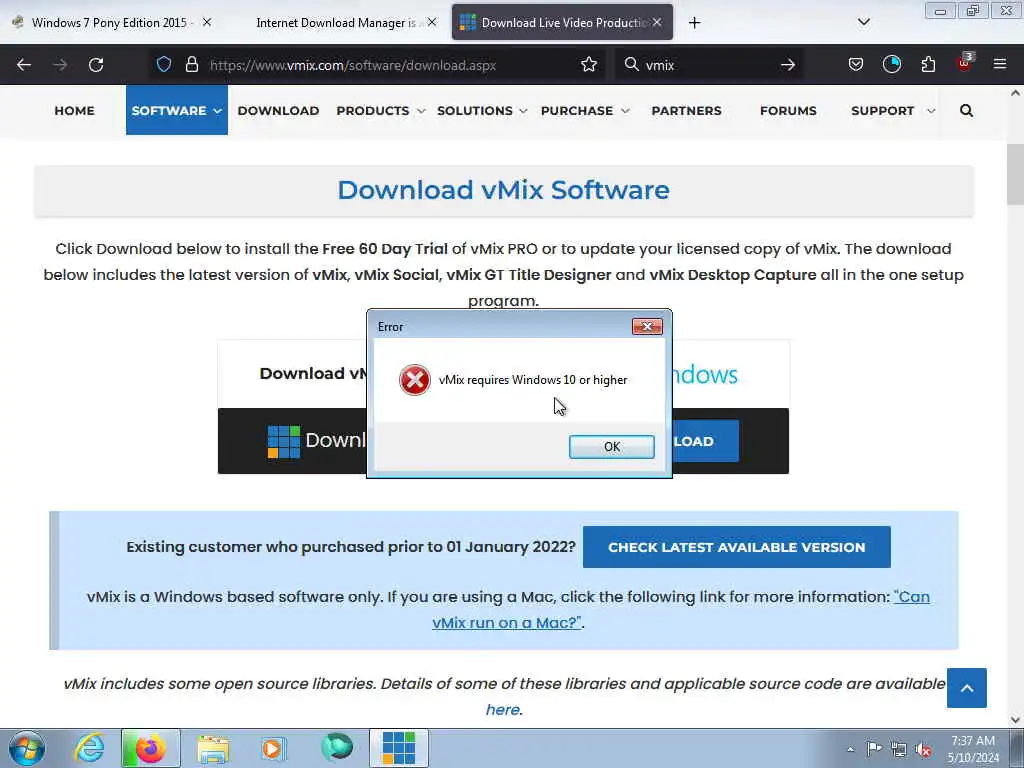The height and width of the screenshot is (768, 1024).
Task: Open Windows Explorer folder from the taskbar
Action: pyautogui.click(x=213, y=749)
